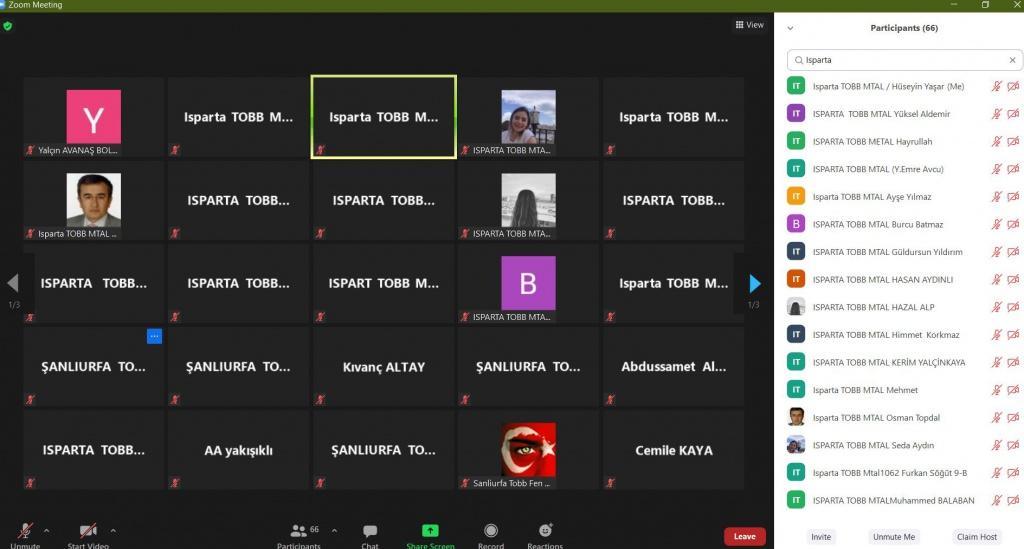The image size is (1024, 549).
Task: Select participant Yüksel Aldemir in list
Action: (x=904, y=114)
